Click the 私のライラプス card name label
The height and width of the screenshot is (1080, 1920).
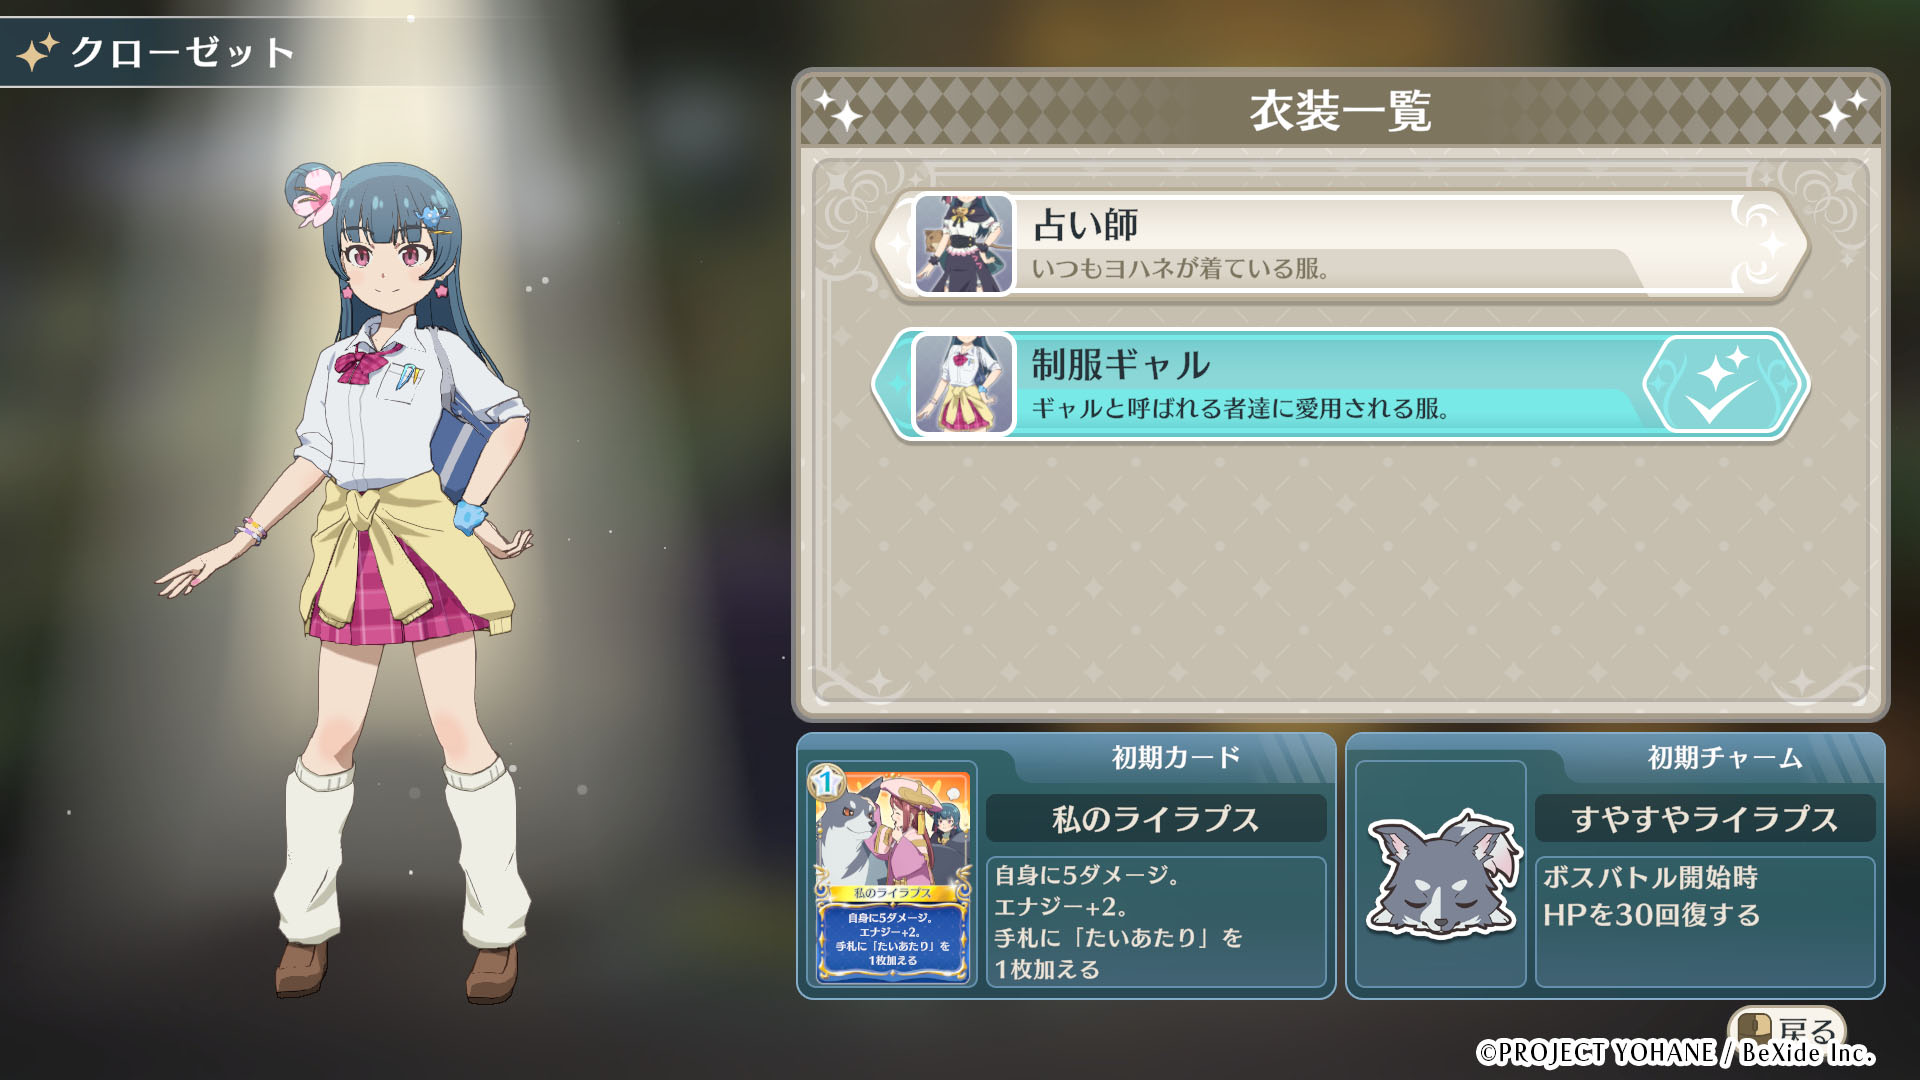coord(1156,819)
